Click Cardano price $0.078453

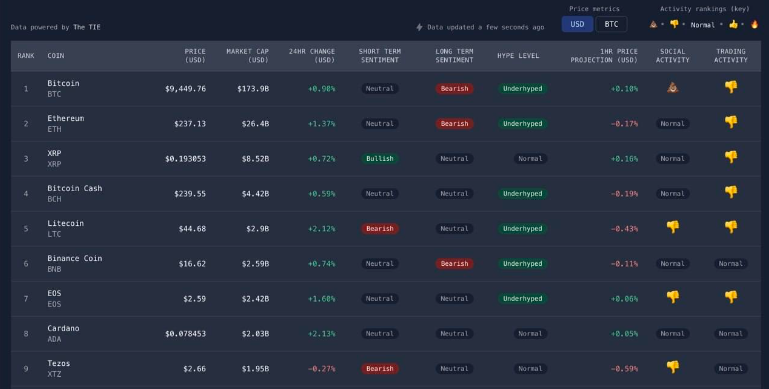click(x=185, y=334)
